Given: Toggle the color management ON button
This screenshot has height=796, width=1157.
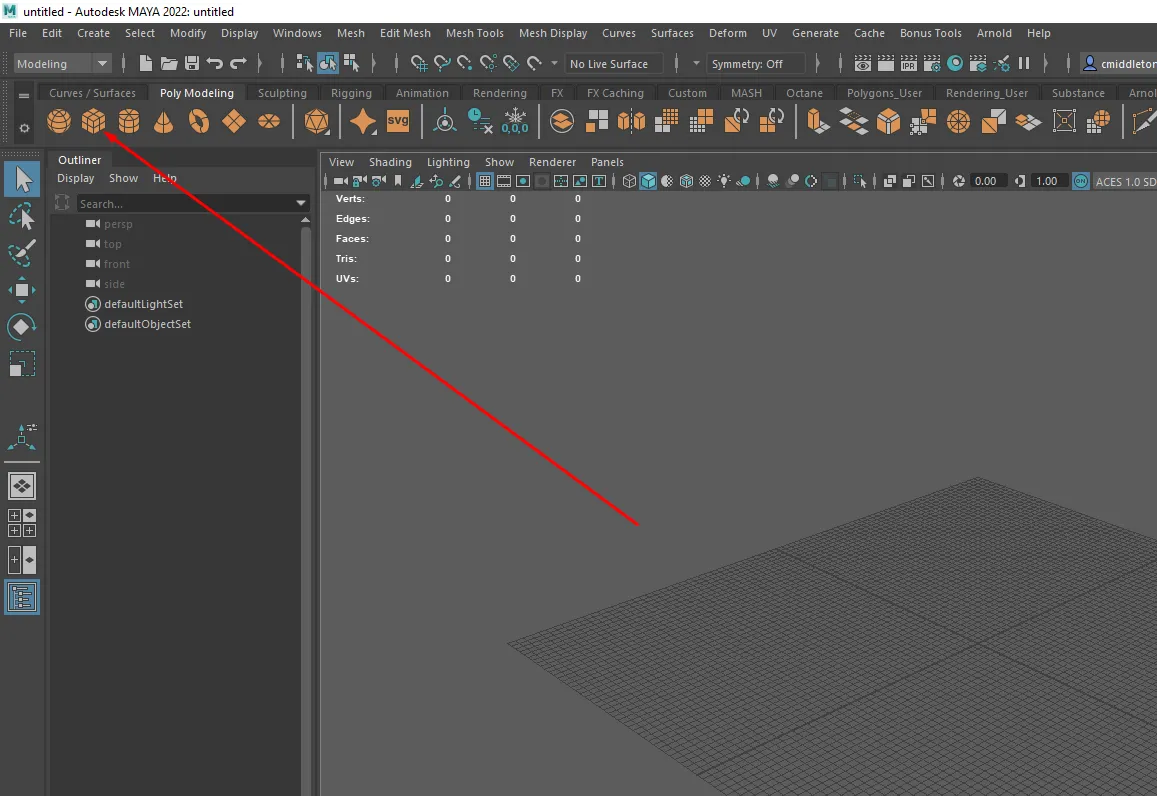Looking at the screenshot, I should [1080, 181].
